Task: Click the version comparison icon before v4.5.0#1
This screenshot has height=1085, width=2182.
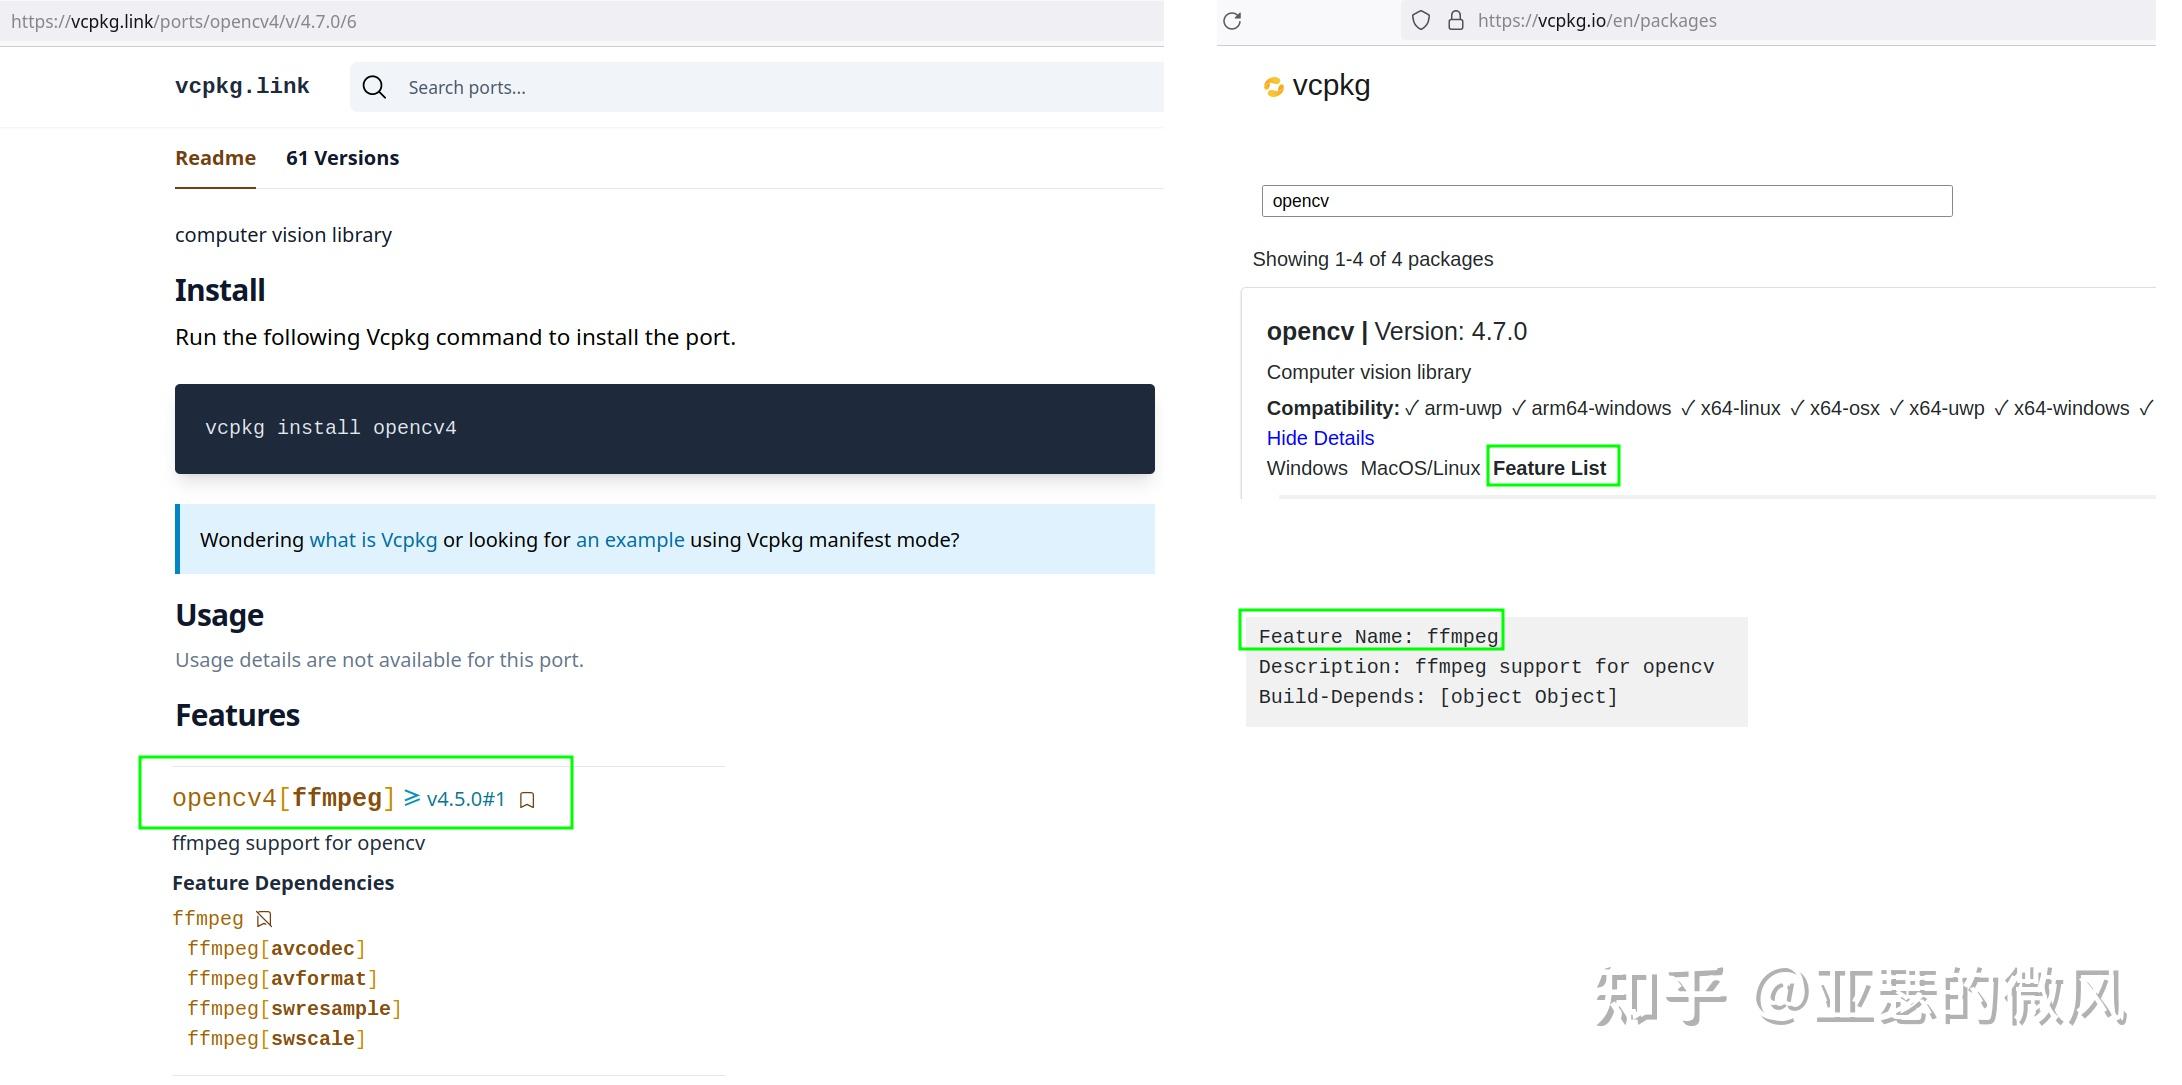Action: click(x=412, y=798)
